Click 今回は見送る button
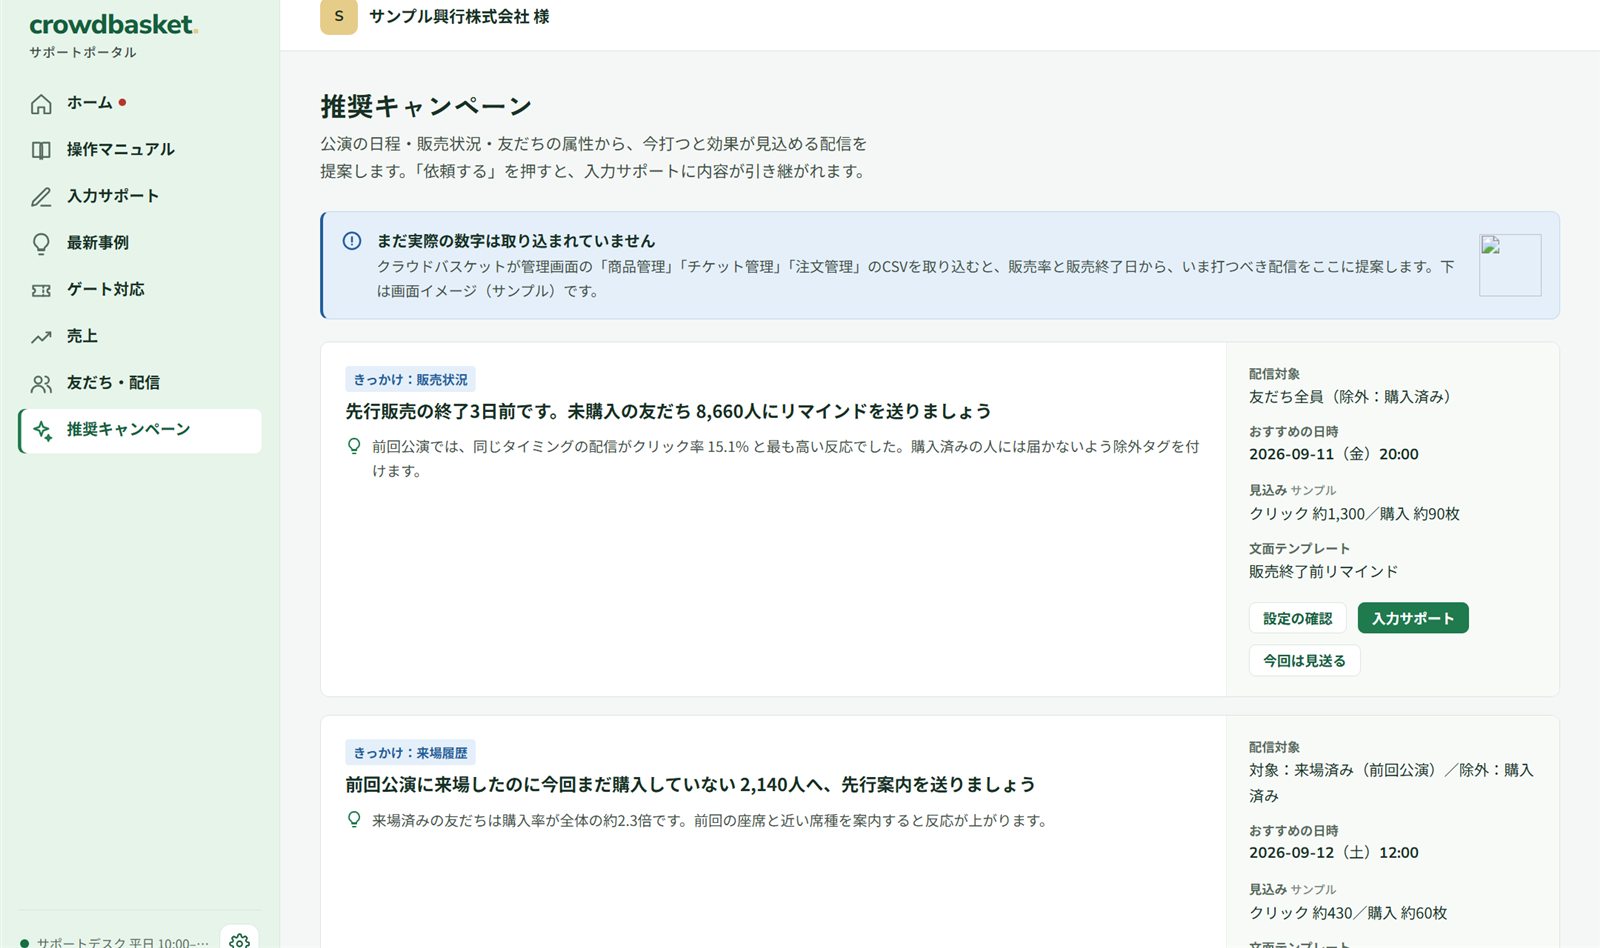The width and height of the screenshot is (1600, 948). pos(1304,661)
